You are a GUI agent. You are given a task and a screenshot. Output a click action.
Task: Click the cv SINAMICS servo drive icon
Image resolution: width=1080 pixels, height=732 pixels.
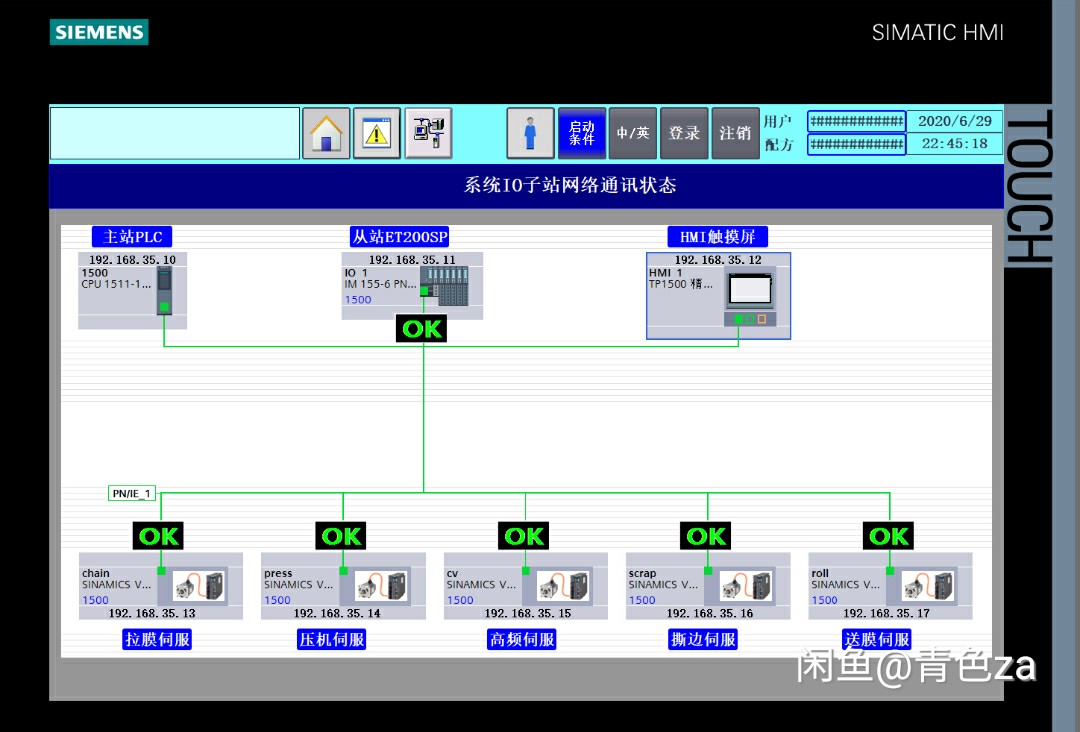(563, 586)
